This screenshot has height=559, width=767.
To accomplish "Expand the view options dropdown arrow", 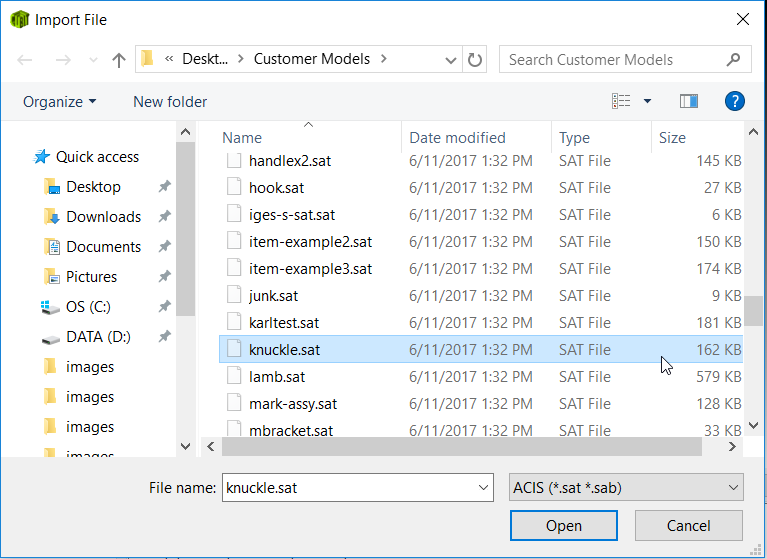I will tap(647, 101).
